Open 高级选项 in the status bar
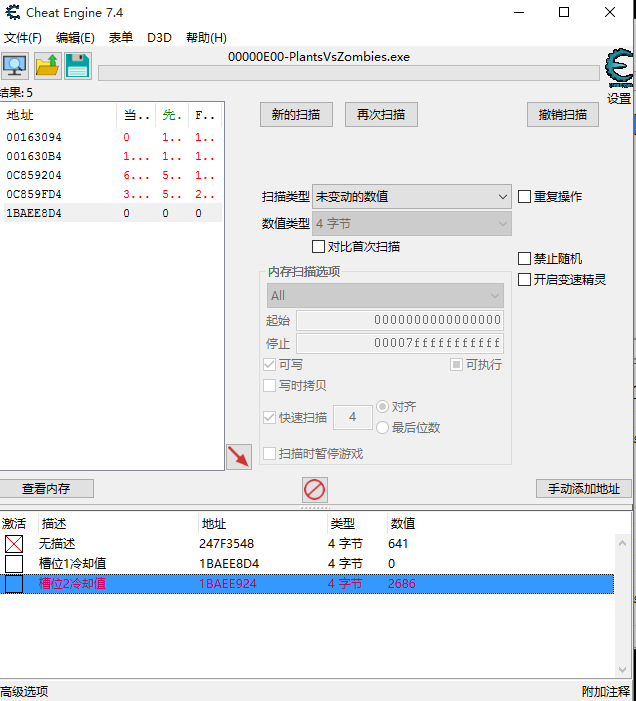The width and height of the screenshot is (636, 701). click(x=24, y=692)
